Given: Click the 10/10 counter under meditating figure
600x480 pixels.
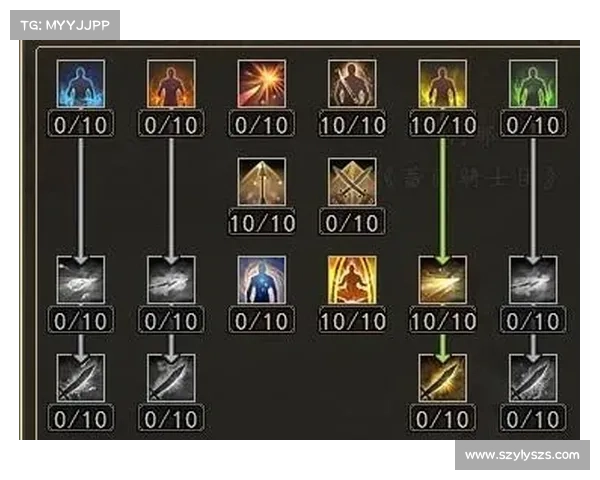Looking at the screenshot, I should point(352,320).
